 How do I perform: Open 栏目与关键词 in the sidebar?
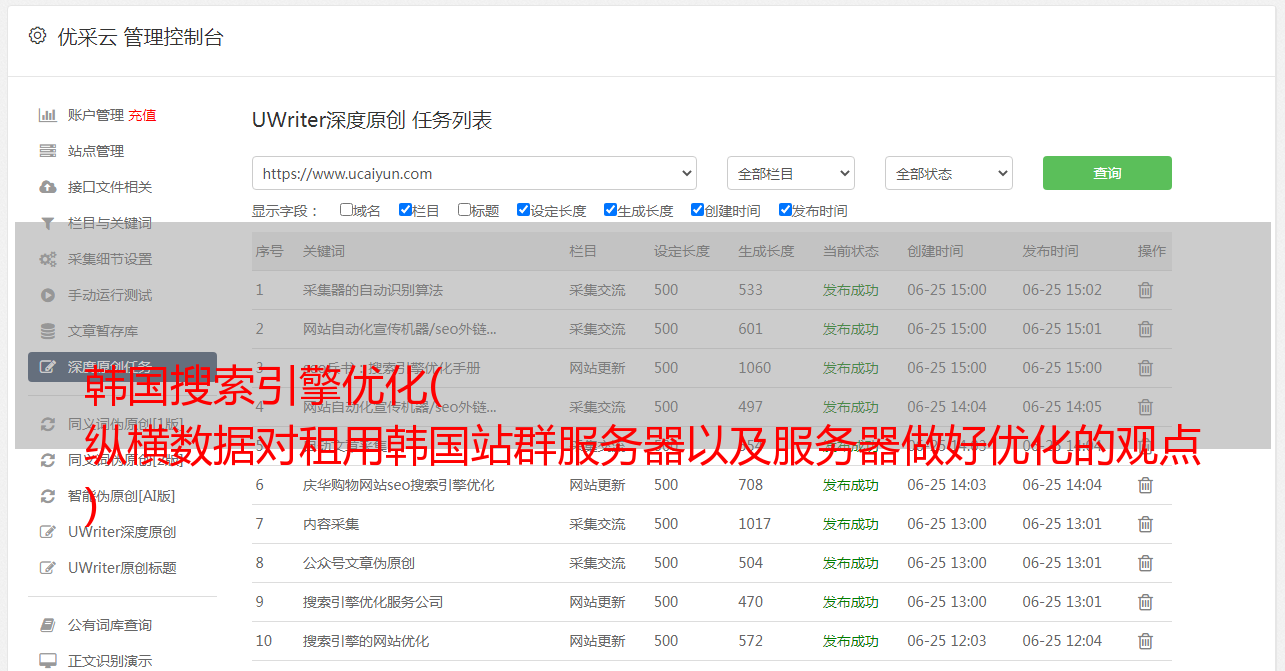(x=110, y=223)
